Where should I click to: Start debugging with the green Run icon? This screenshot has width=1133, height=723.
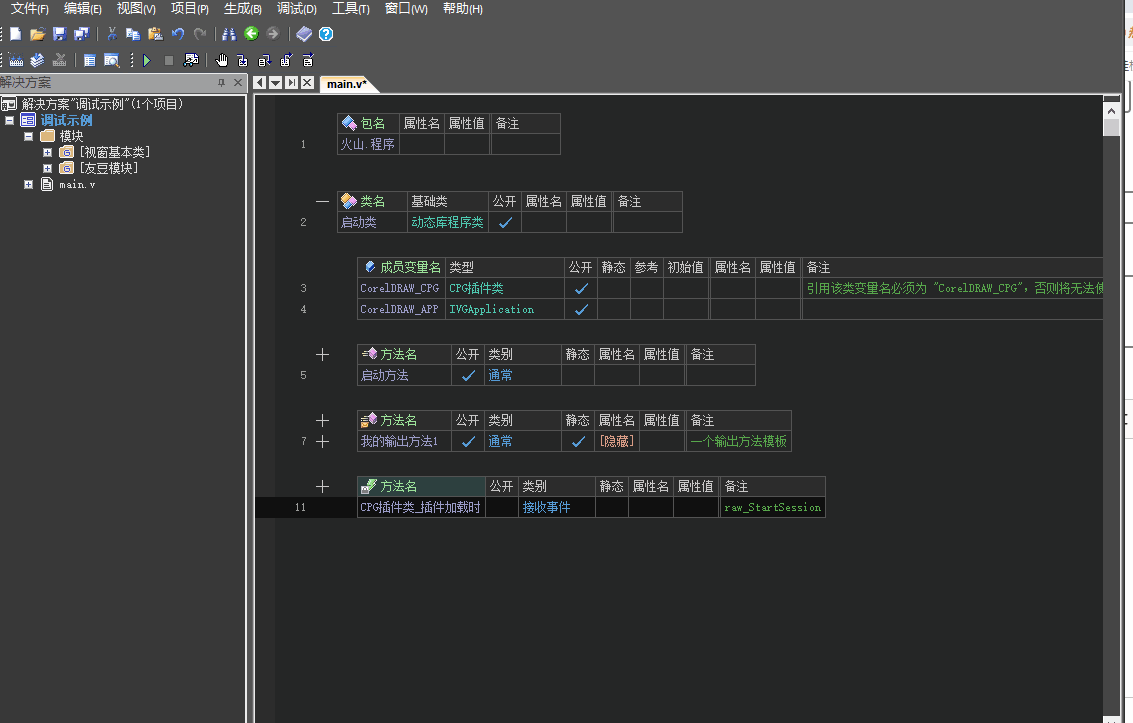(147, 60)
